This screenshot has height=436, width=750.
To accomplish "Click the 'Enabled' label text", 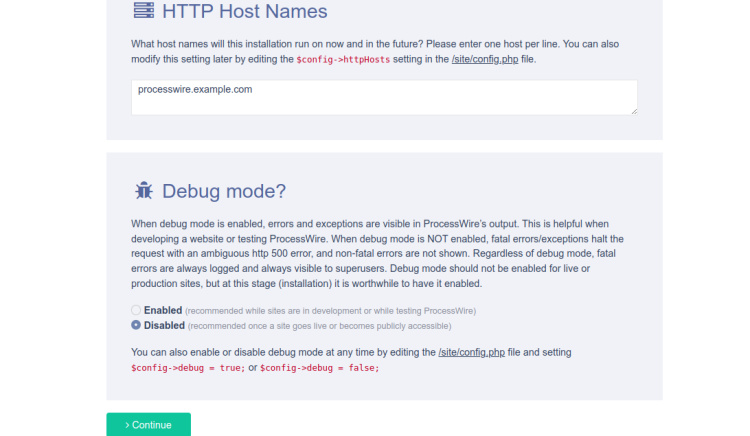I will [x=163, y=310].
